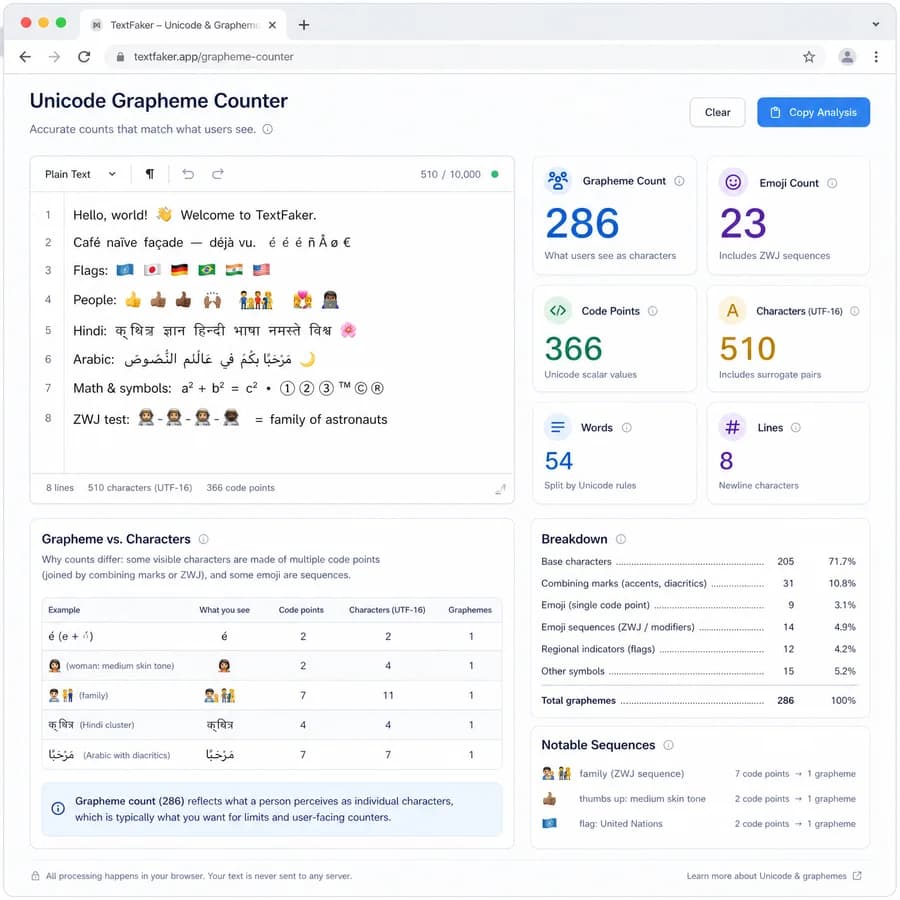Click the bookmark star in address bar
Viewport: 900px width, 900px height.
[x=809, y=57]
